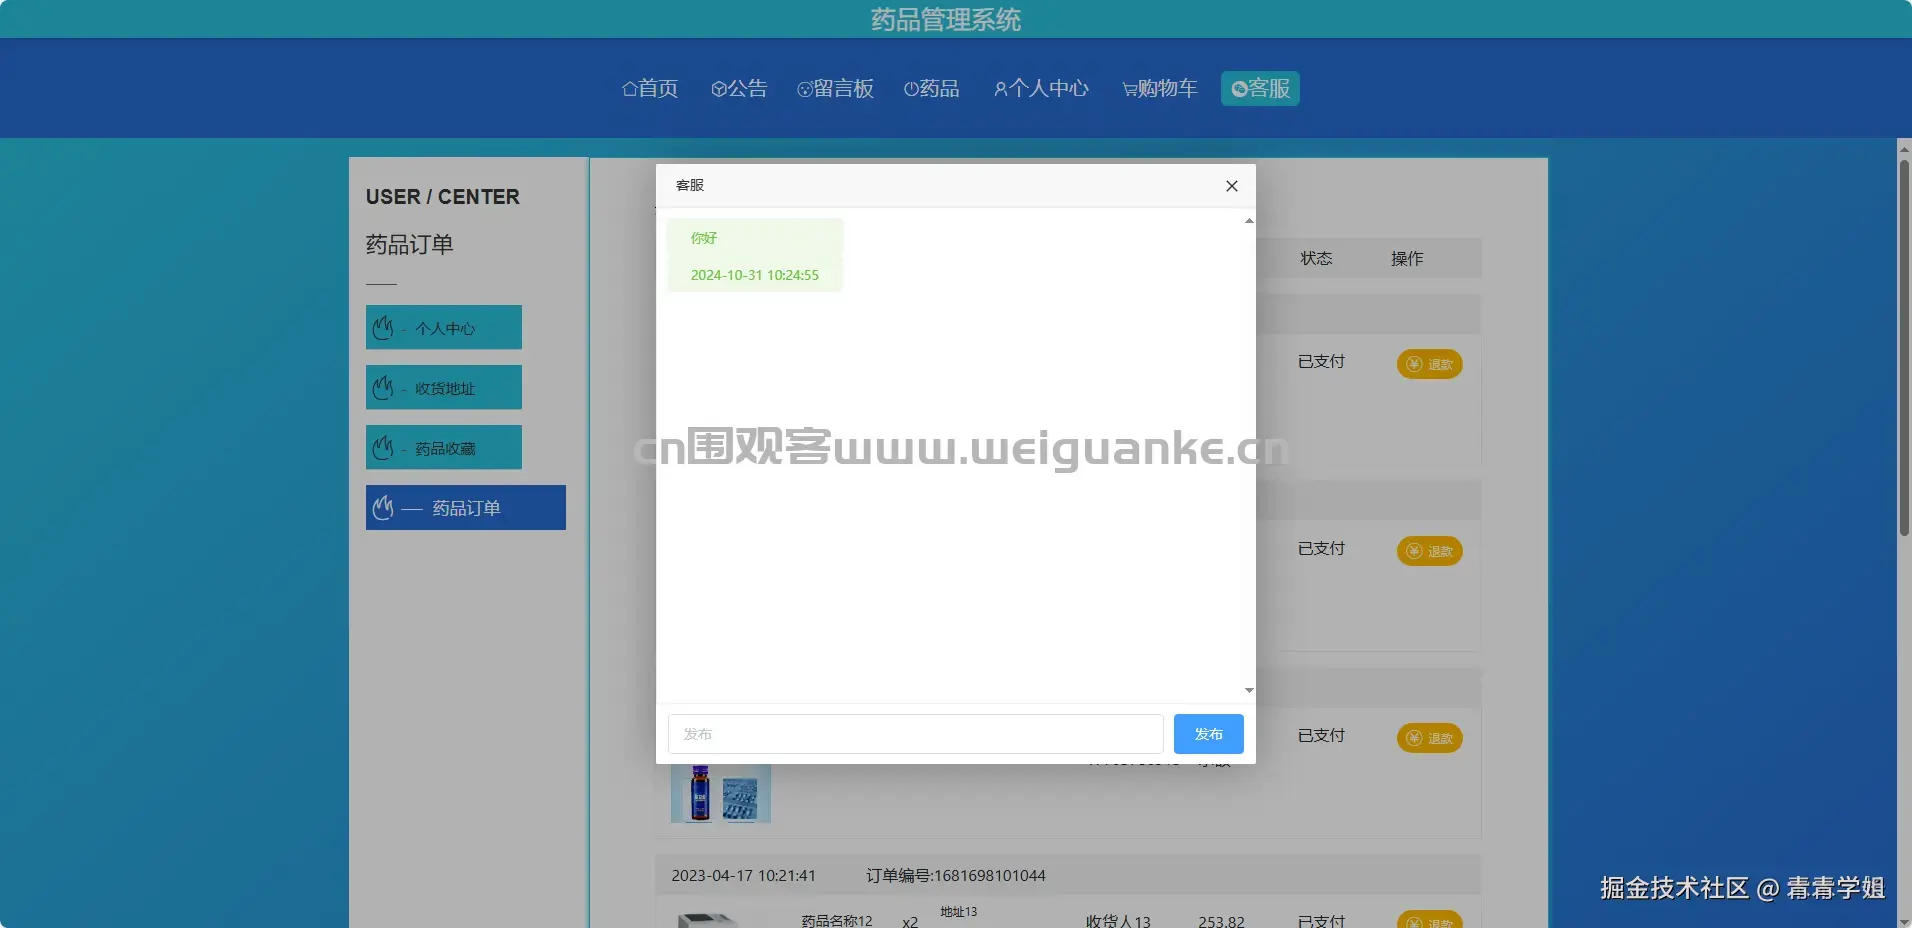The width and height of the screenshot is (1912, 928).
Task: Click the 药品管理系统 page title
Action: point(946,20)
